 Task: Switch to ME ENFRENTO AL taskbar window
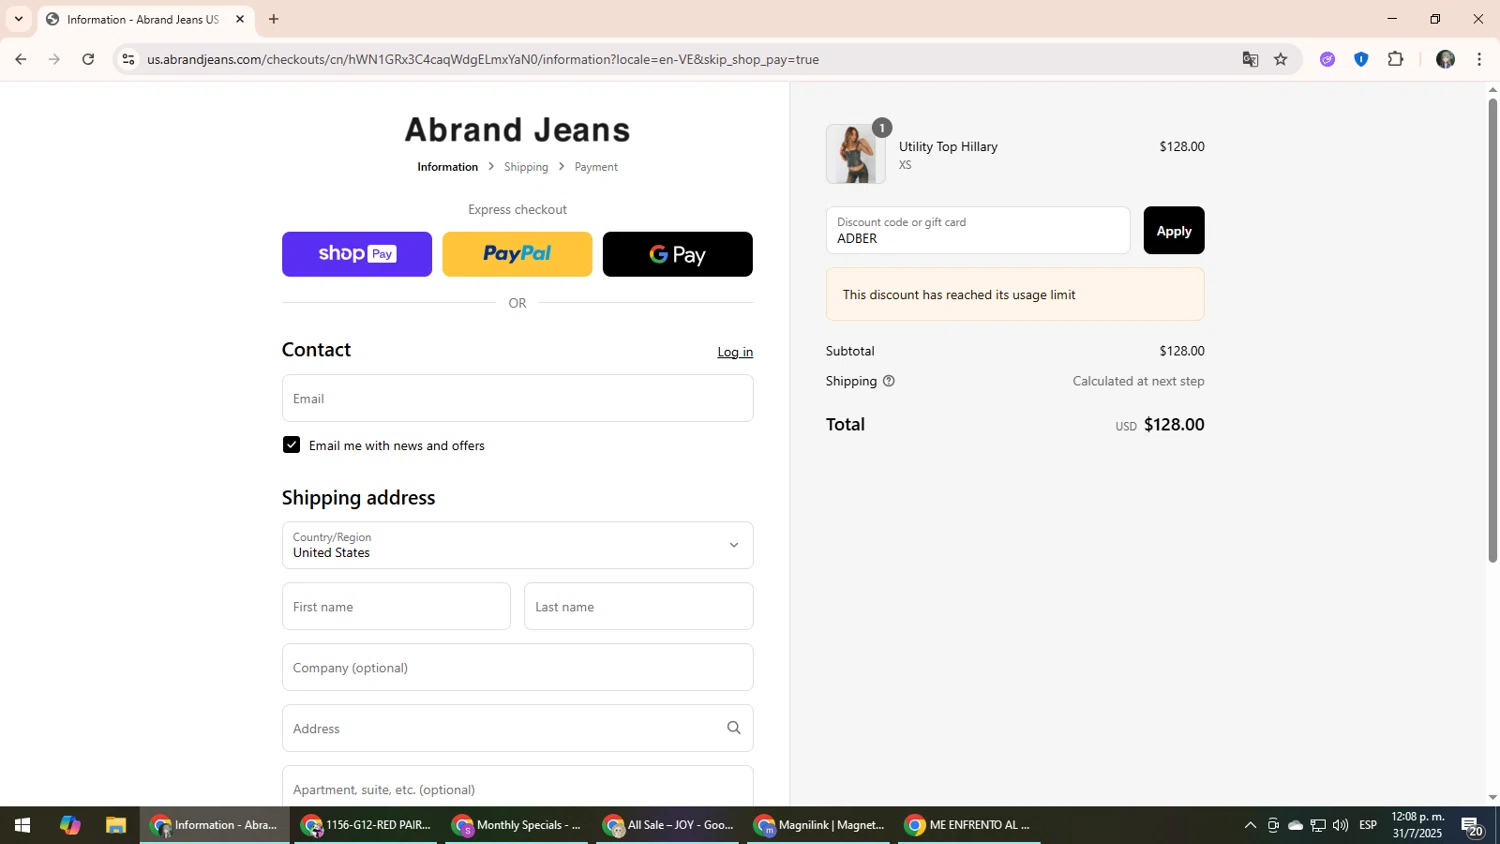969,825
